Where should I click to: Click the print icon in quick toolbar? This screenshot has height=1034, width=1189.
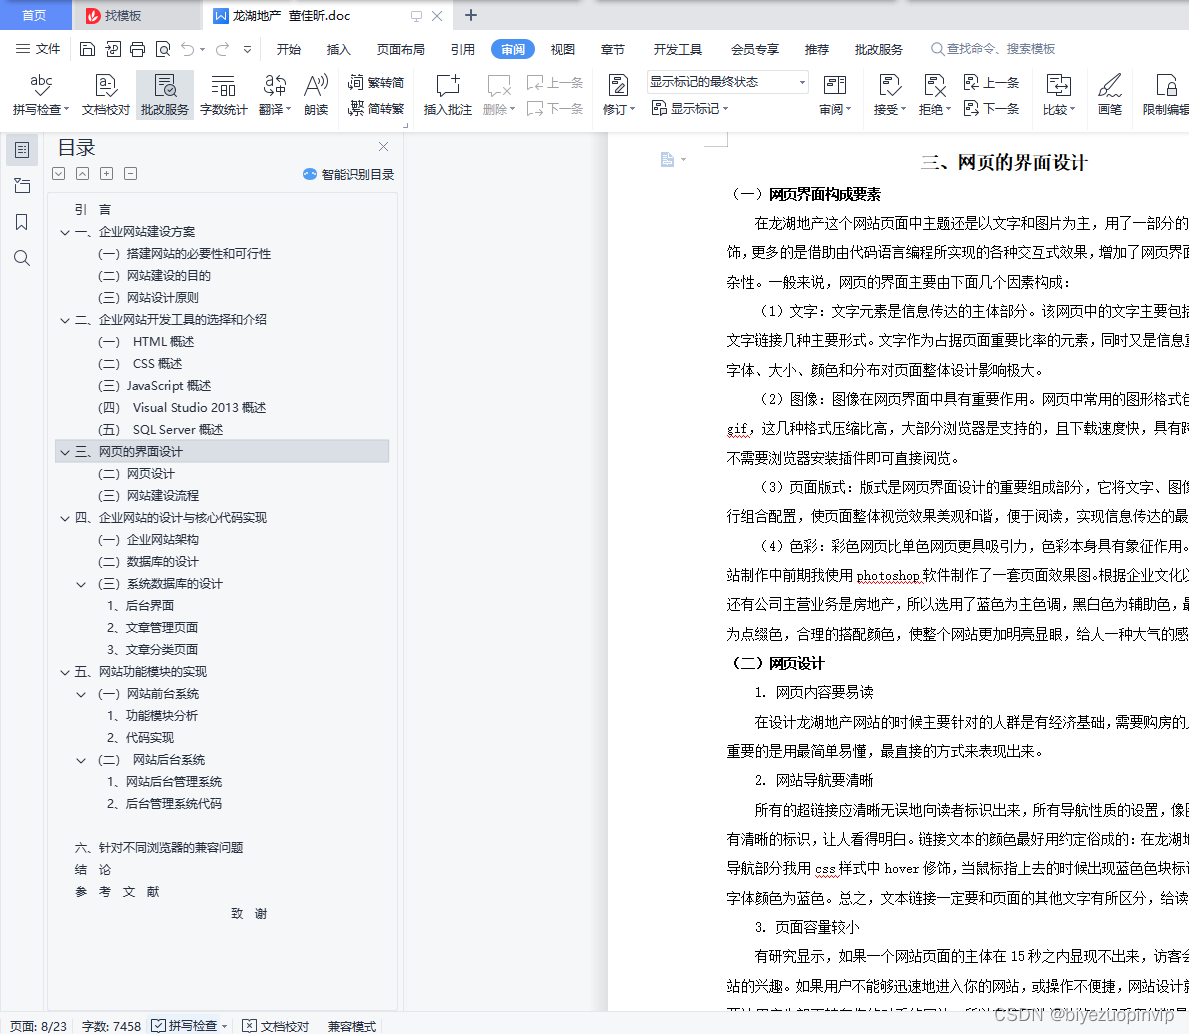click(x=137, y=49)
